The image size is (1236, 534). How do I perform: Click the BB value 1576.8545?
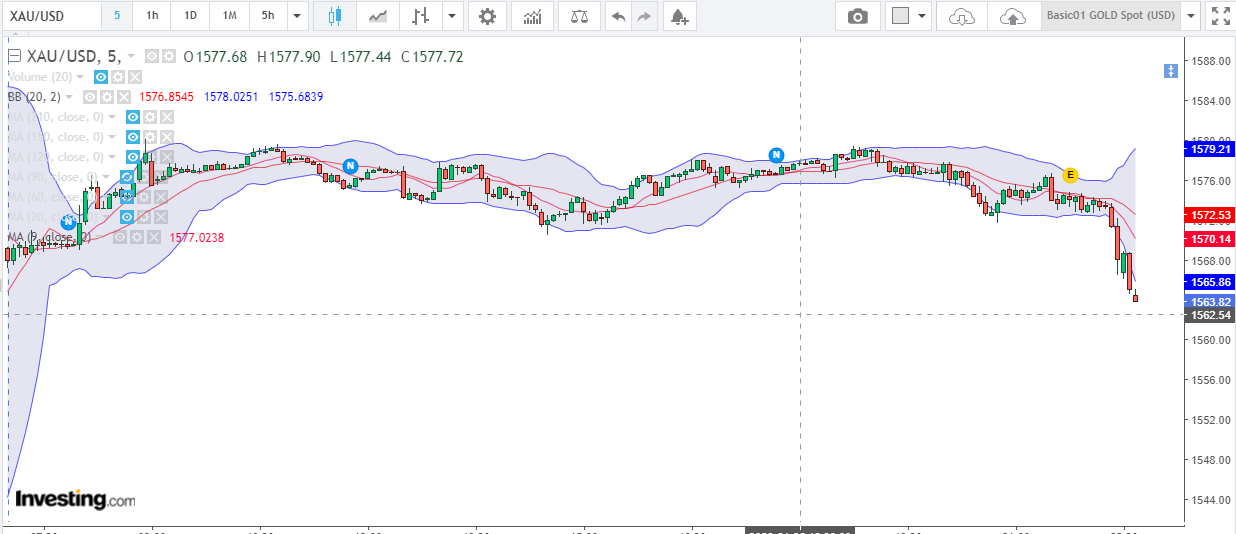click(166, 97)
